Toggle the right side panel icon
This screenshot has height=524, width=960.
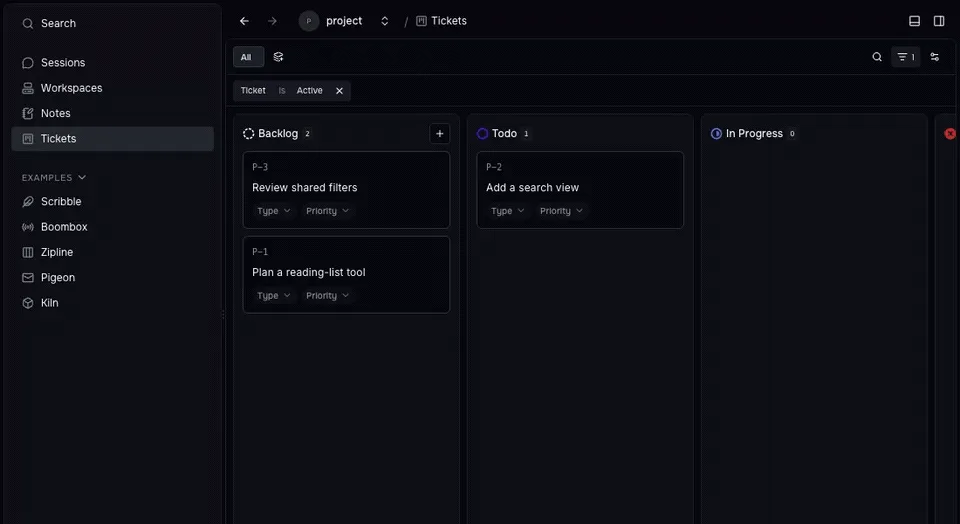(x=939, y=21)
